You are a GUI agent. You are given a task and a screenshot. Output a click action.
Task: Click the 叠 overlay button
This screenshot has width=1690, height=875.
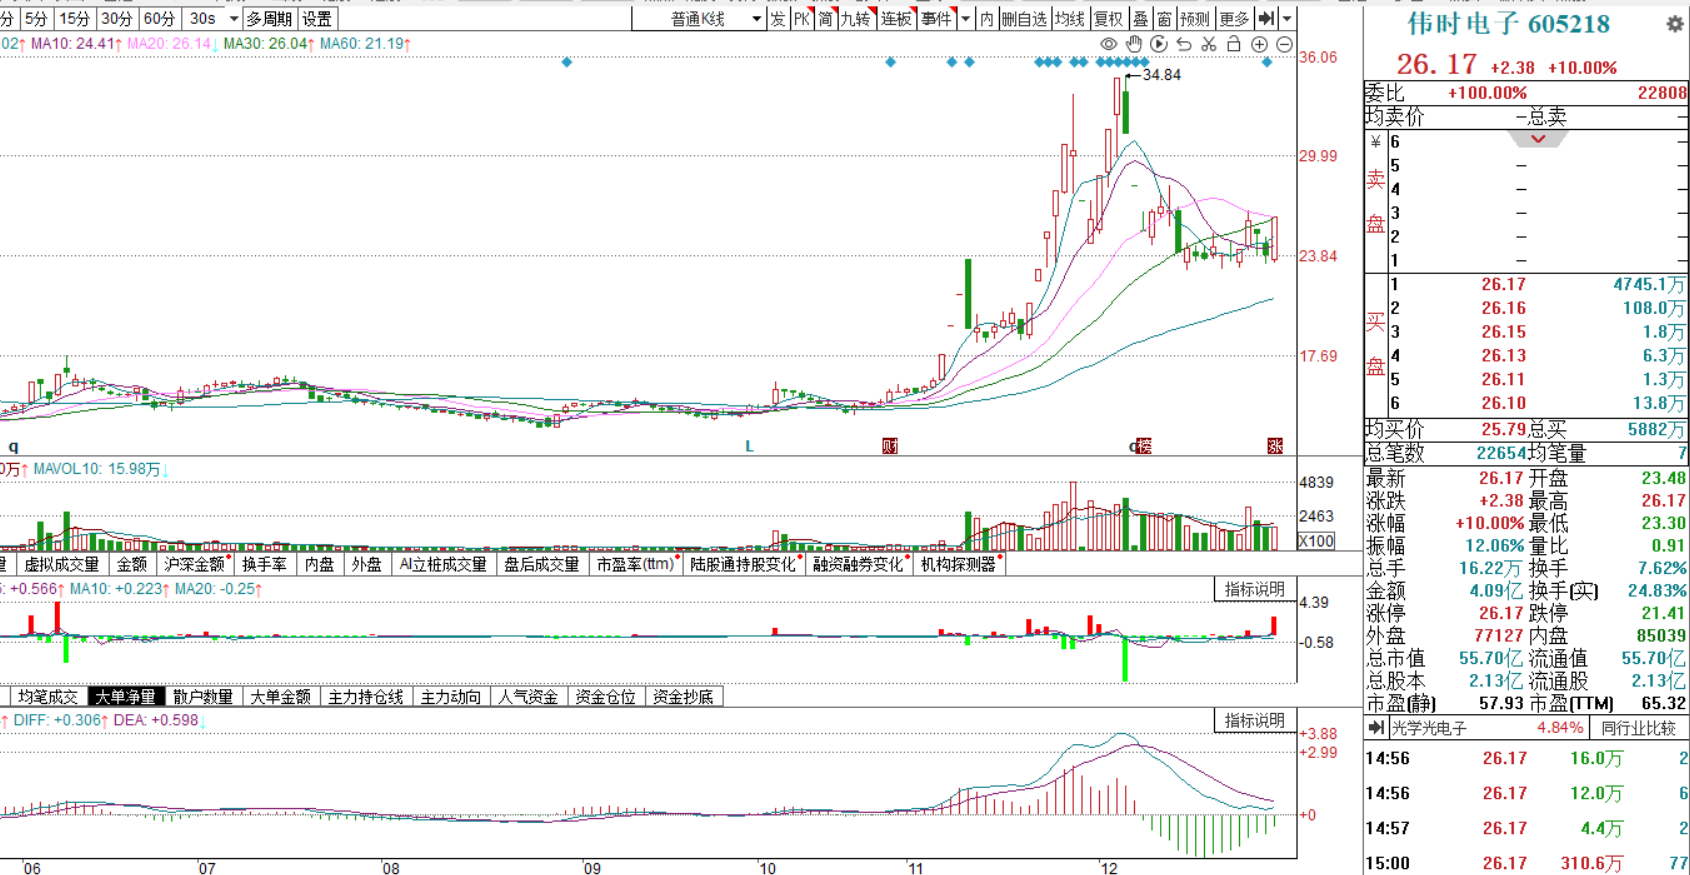(1140, 18)
